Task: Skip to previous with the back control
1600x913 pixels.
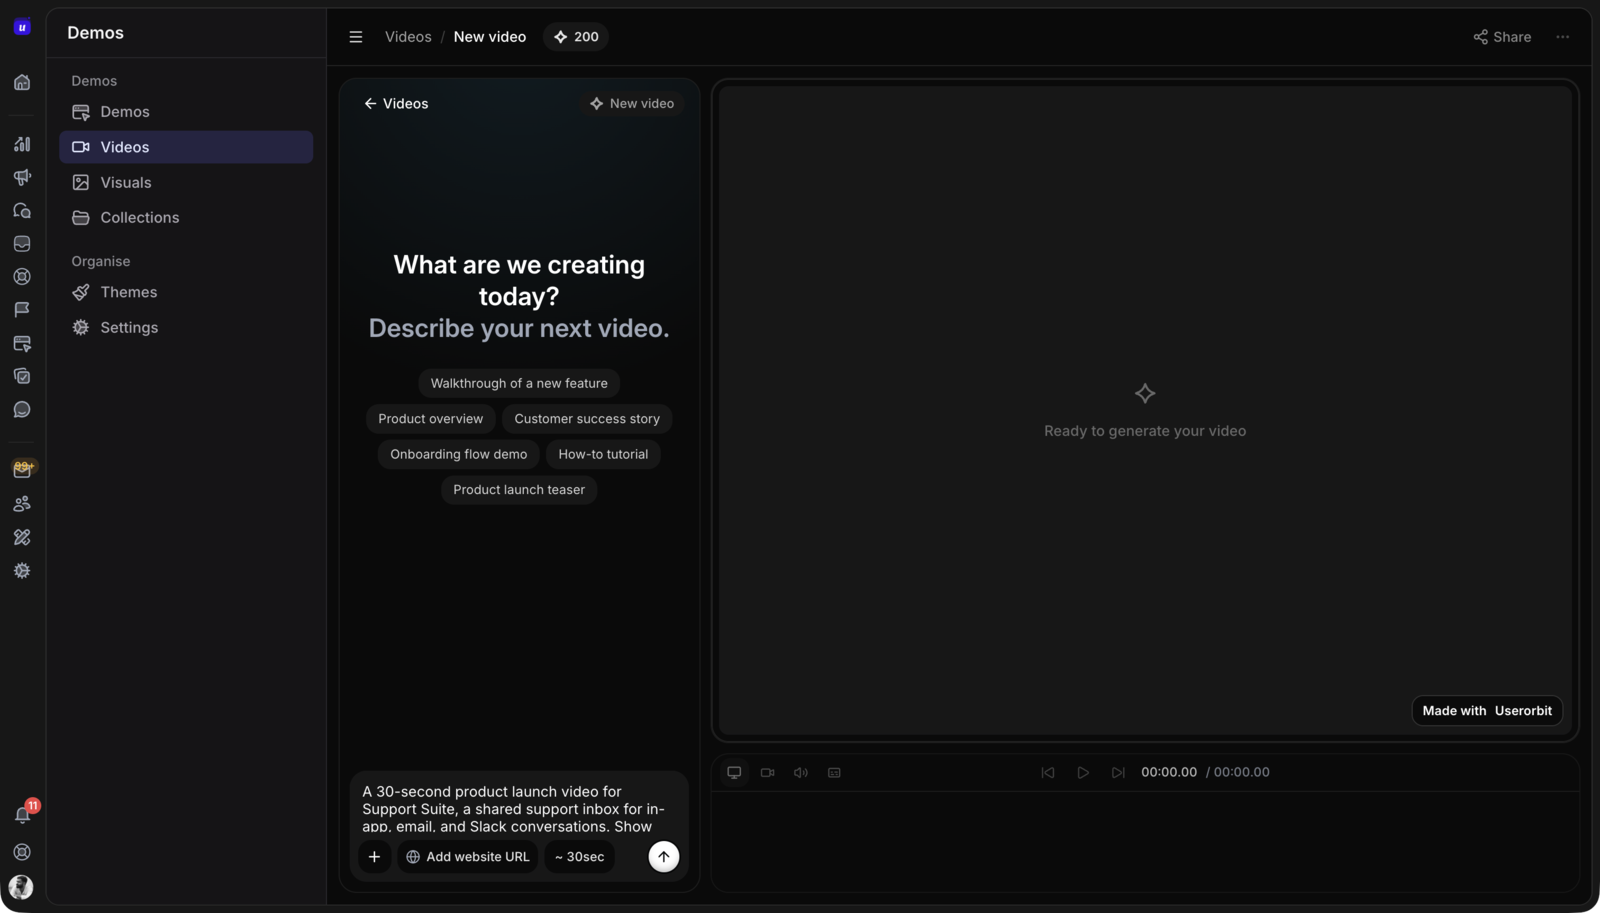Action: pyautogui.click(x=1047, y=772)
